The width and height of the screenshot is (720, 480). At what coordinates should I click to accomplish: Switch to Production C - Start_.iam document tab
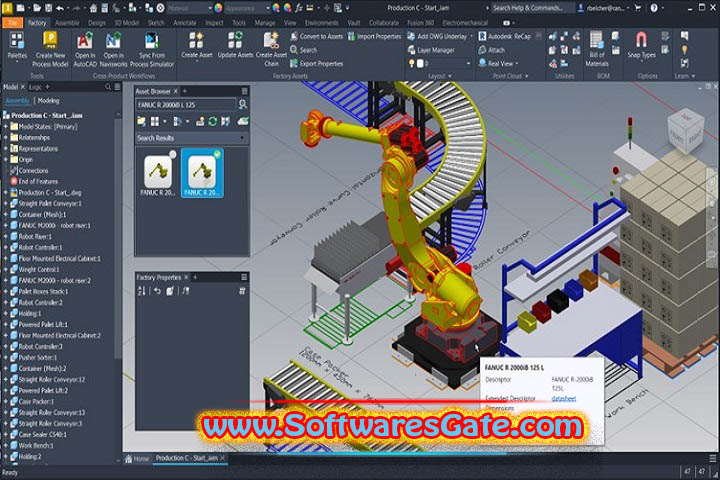[189, 458]
